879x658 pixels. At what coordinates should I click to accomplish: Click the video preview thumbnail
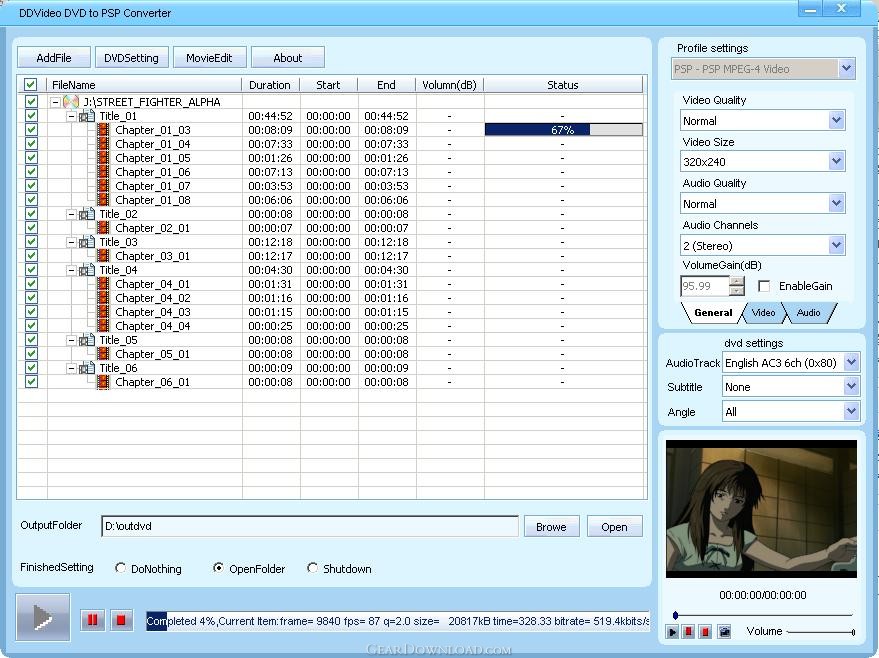(761, 508)
